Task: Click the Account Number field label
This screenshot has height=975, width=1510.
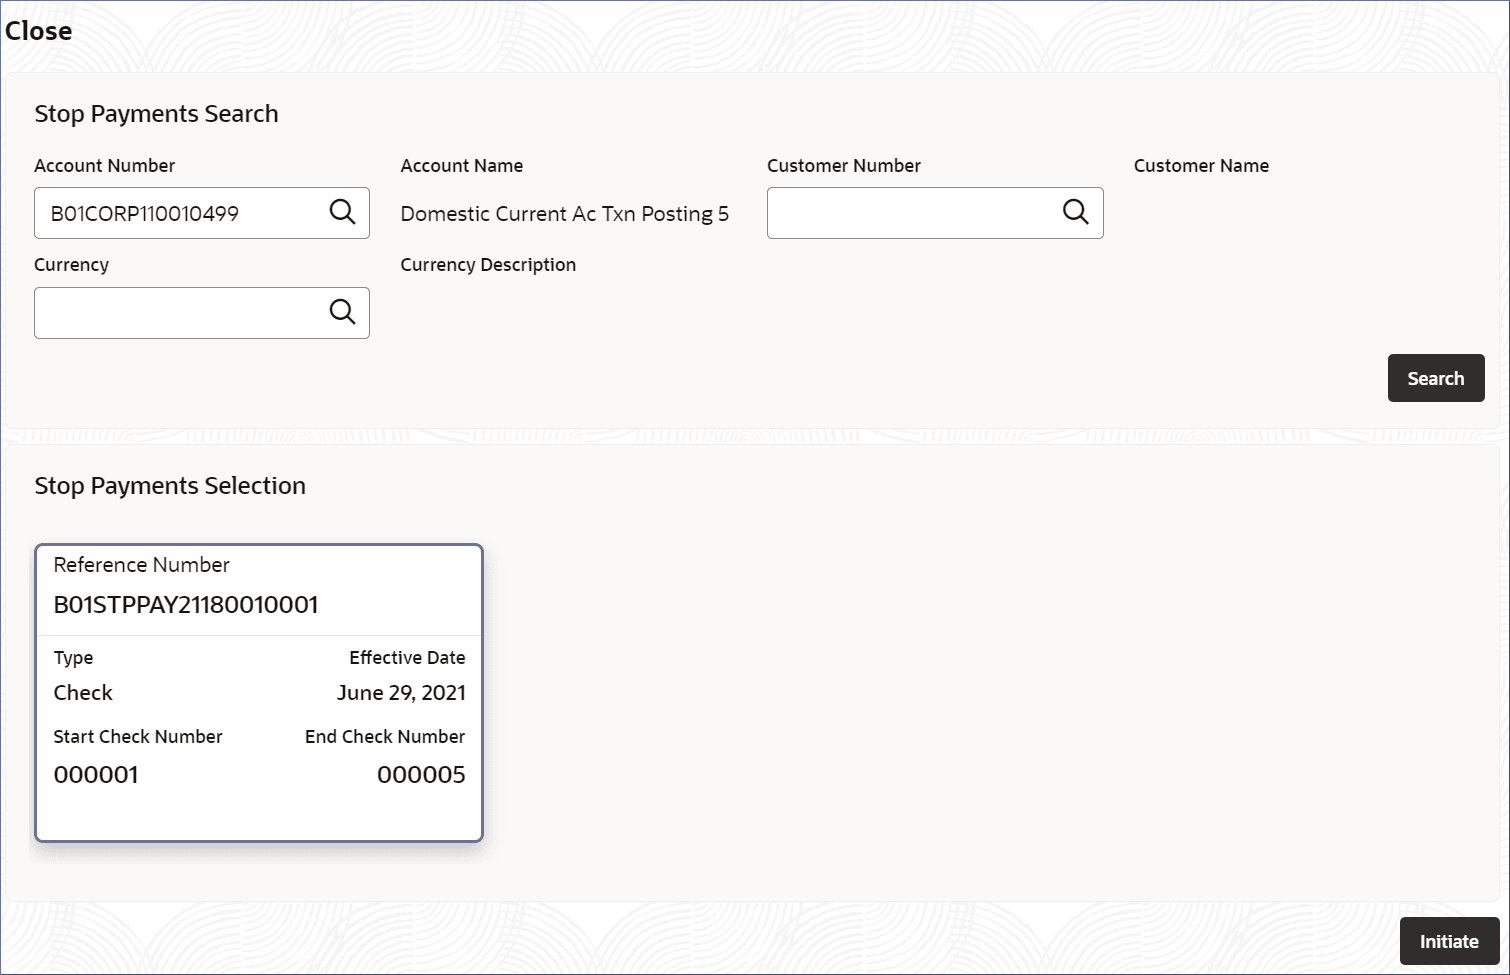Action: point(105,166)
